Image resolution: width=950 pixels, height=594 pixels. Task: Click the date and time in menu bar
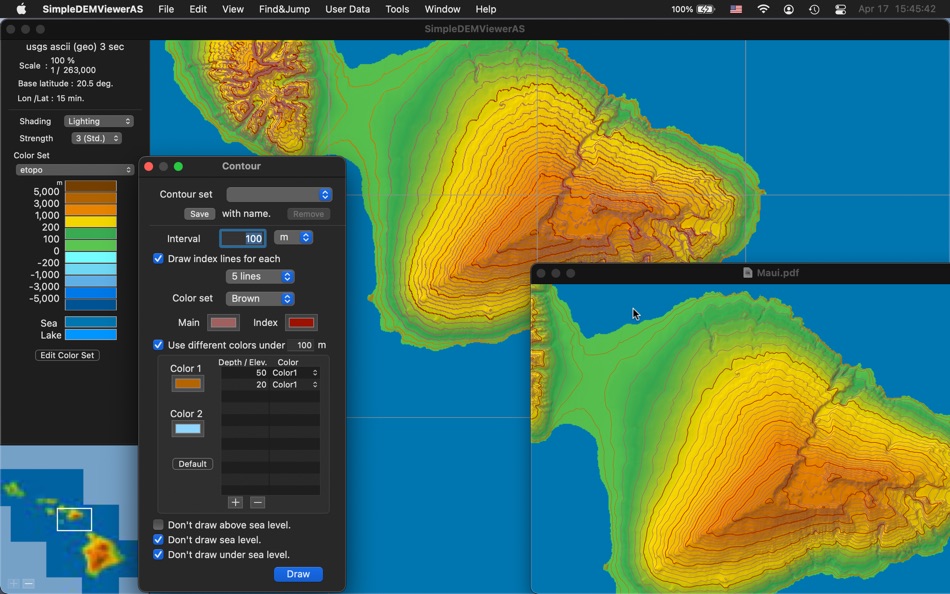click(897, 9)
